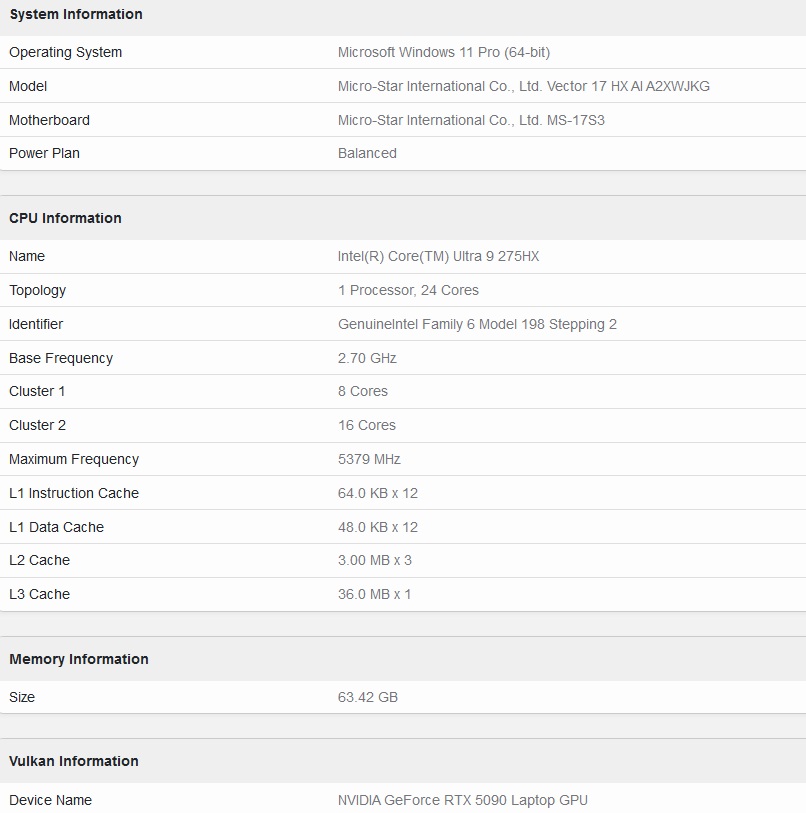Click the Identifier row label
The width and height of the screenshot is (806, 813).
click(x=36, y=324)
